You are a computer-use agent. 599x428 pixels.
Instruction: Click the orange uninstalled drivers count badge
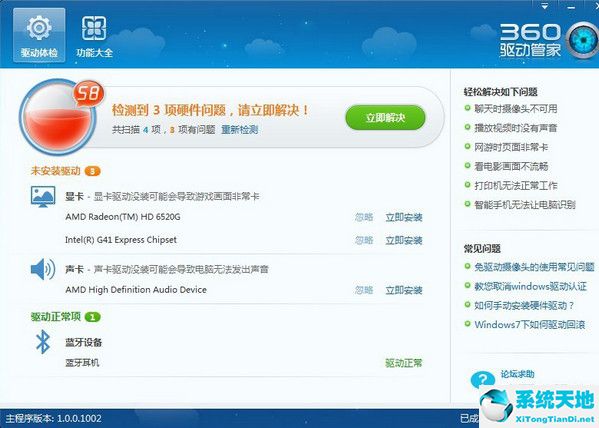(x=92, y=171)
